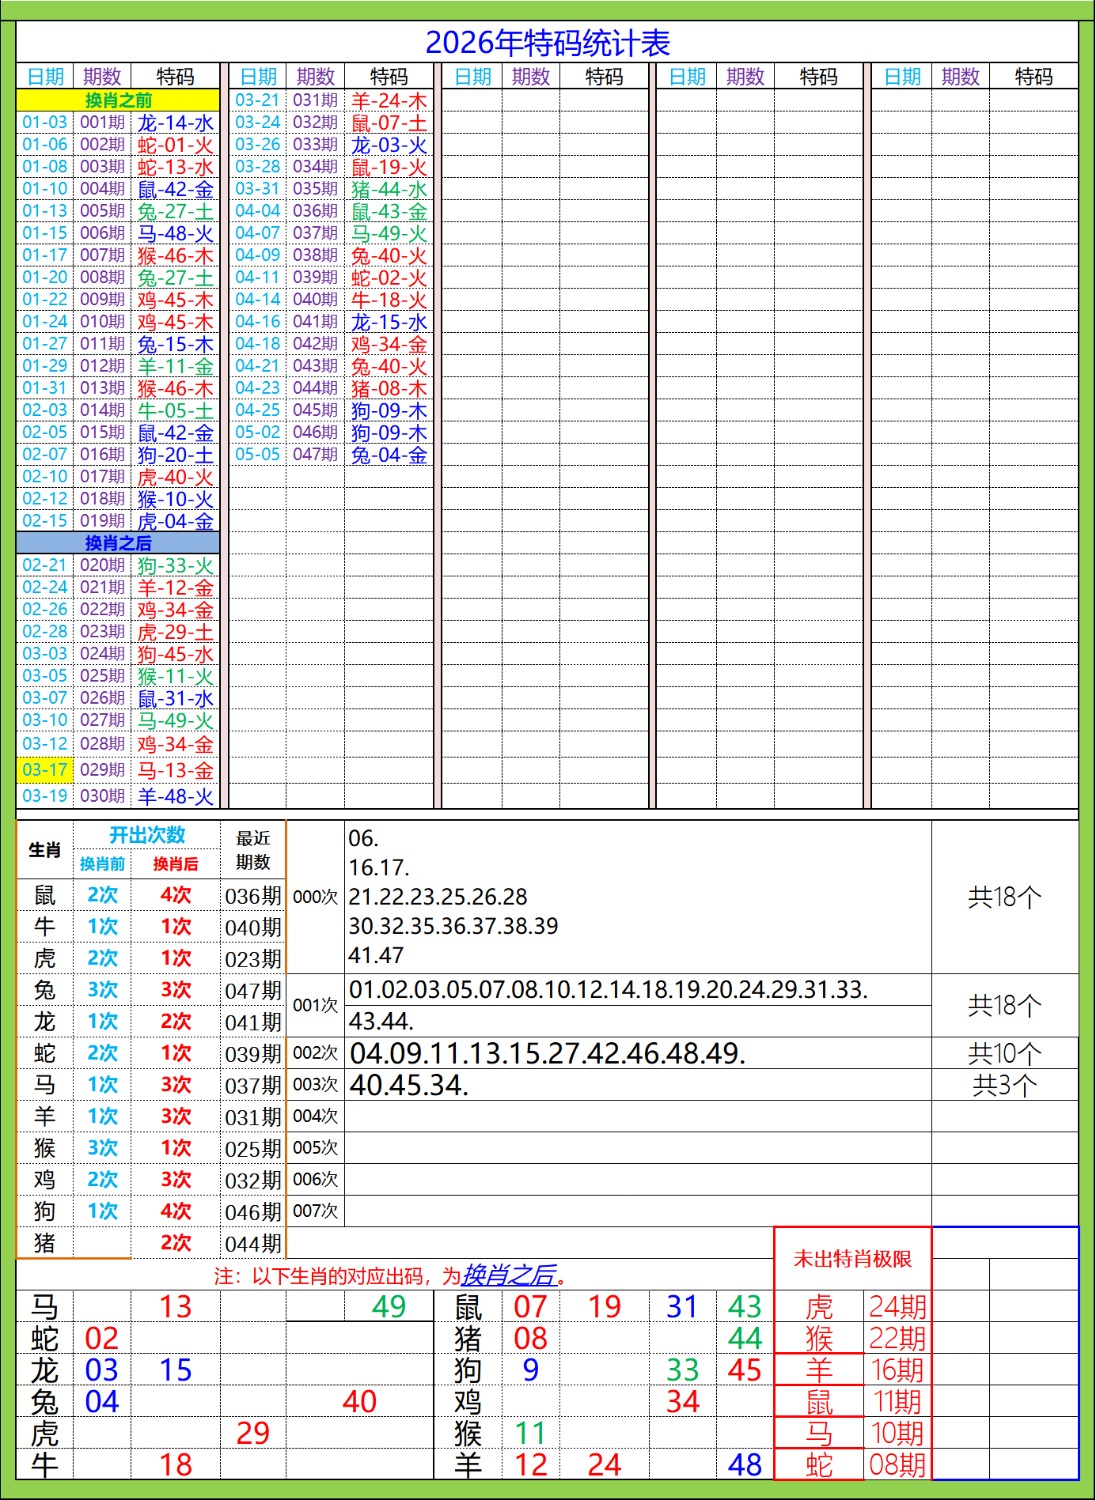Select the result cell 羊-12-金

point(175,587)
